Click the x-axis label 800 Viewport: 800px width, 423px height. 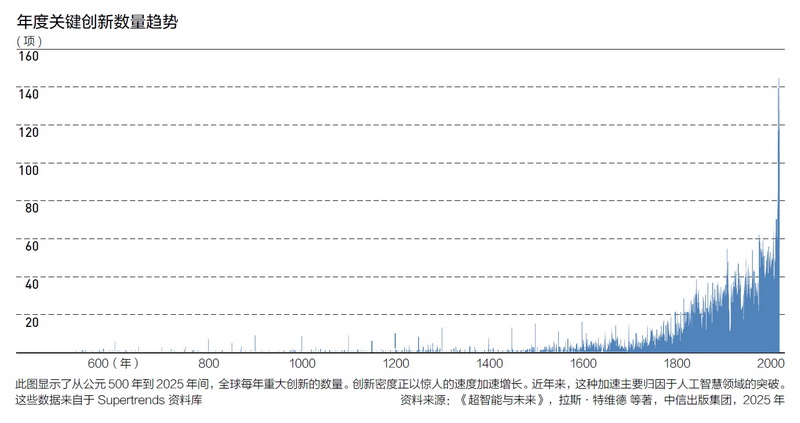coord(209,364)
